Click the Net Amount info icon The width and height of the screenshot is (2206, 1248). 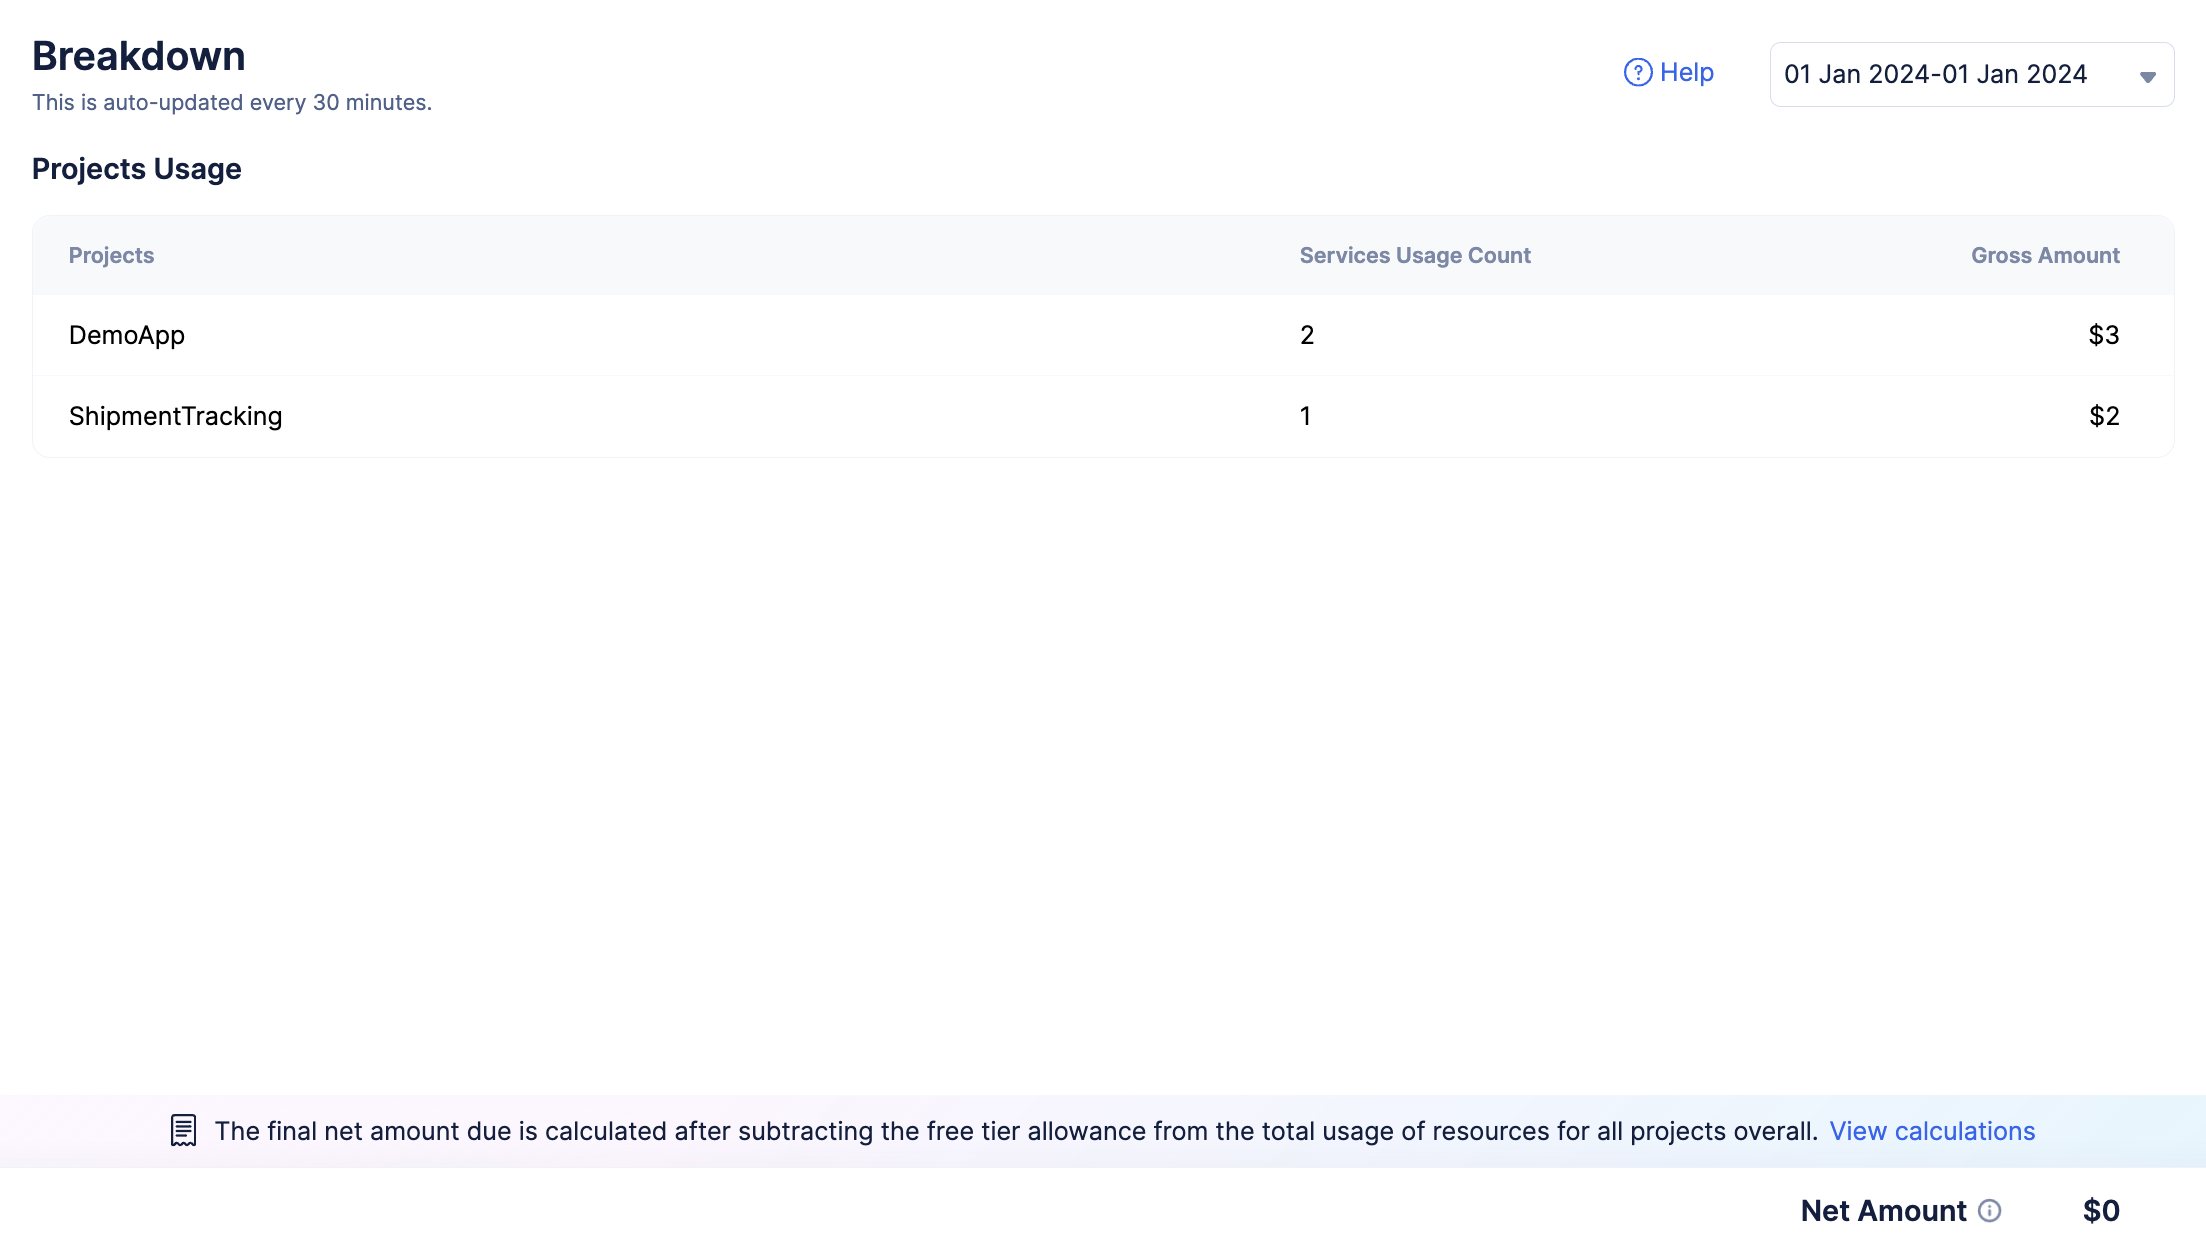coord(1990,1211)
